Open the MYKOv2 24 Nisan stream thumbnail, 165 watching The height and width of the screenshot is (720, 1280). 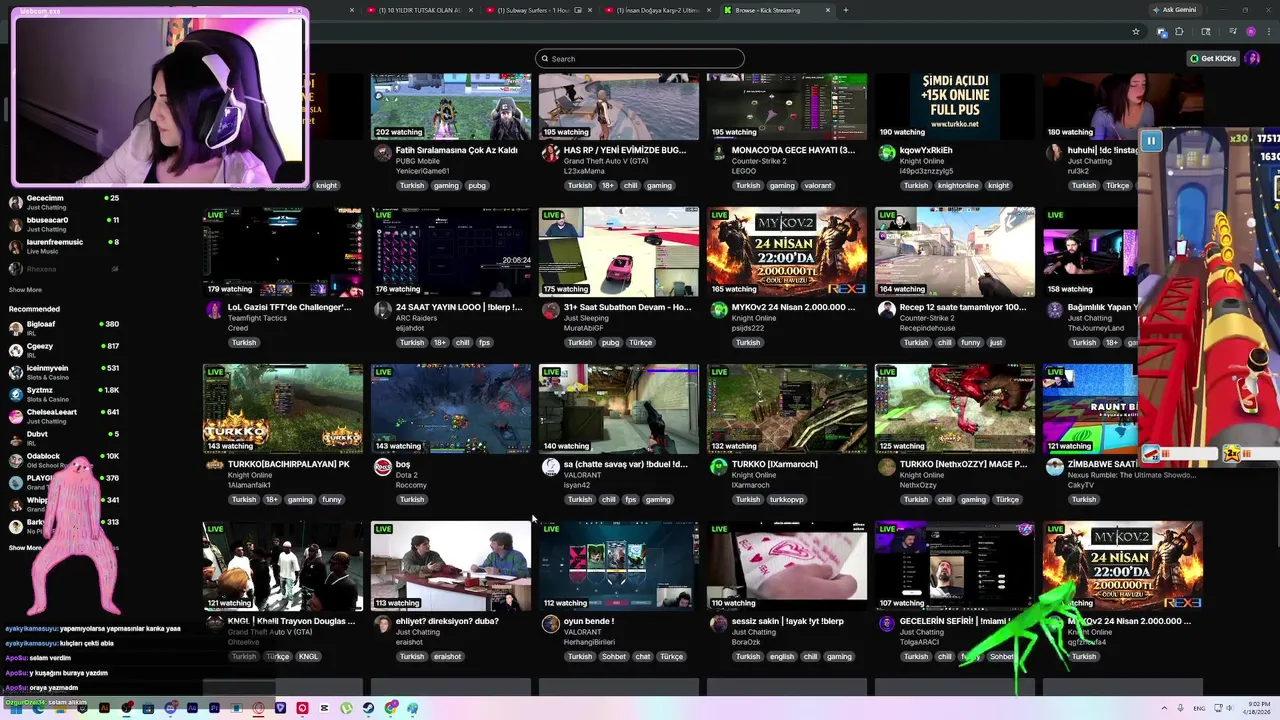(x=787, y=252)
